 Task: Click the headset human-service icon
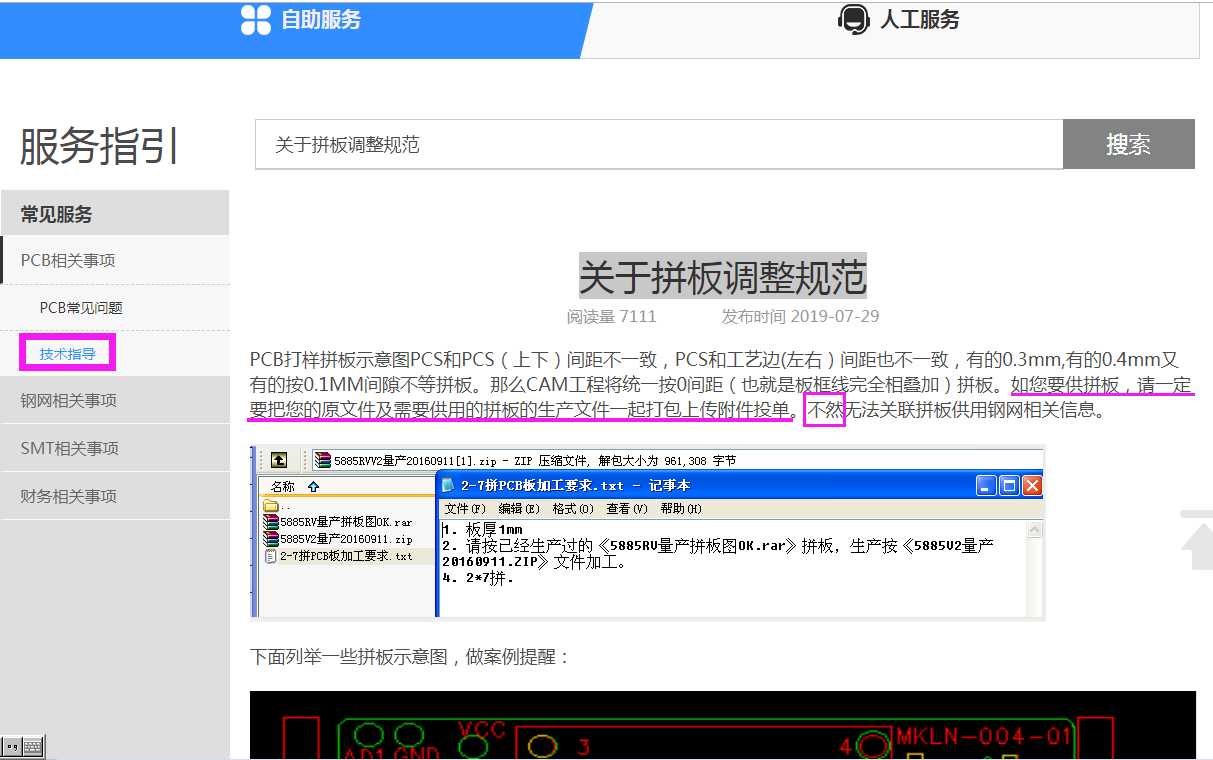(x=853, y=20)
